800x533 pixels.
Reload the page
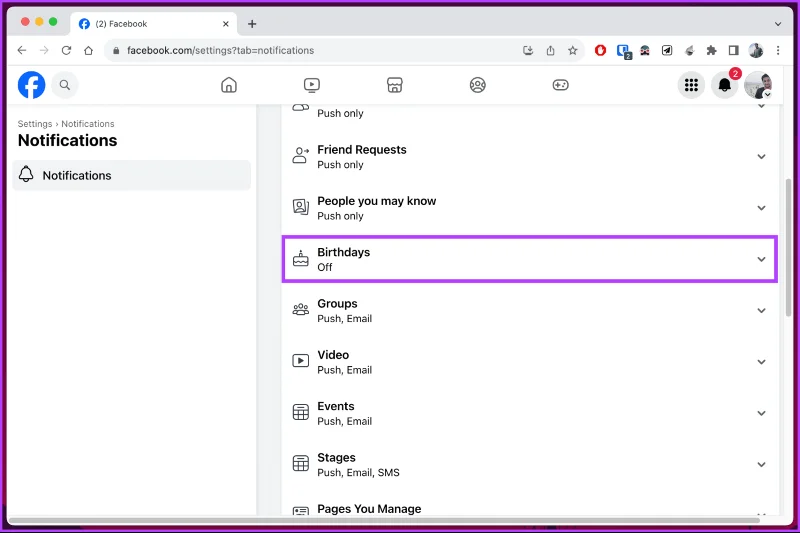point(66,50)
